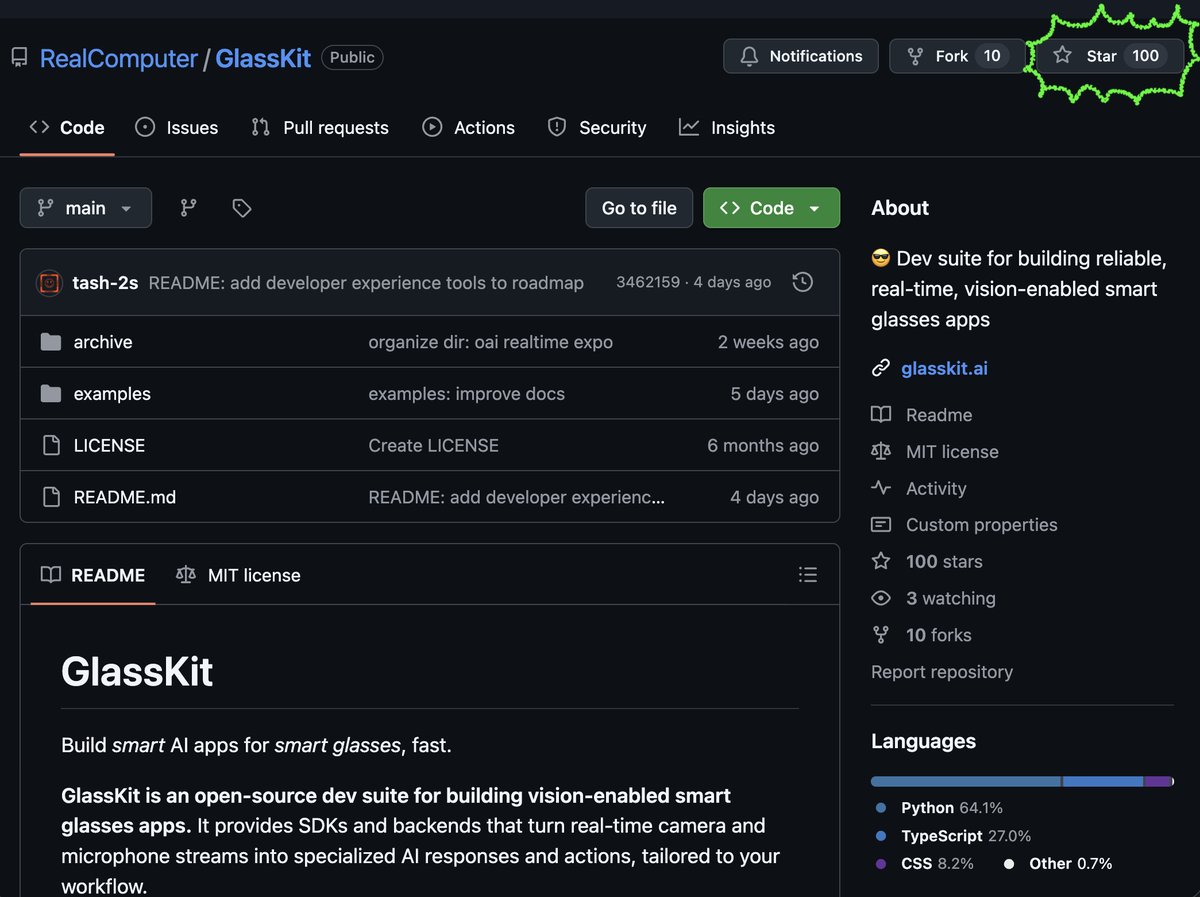Open the README.md file

[125, 497]
